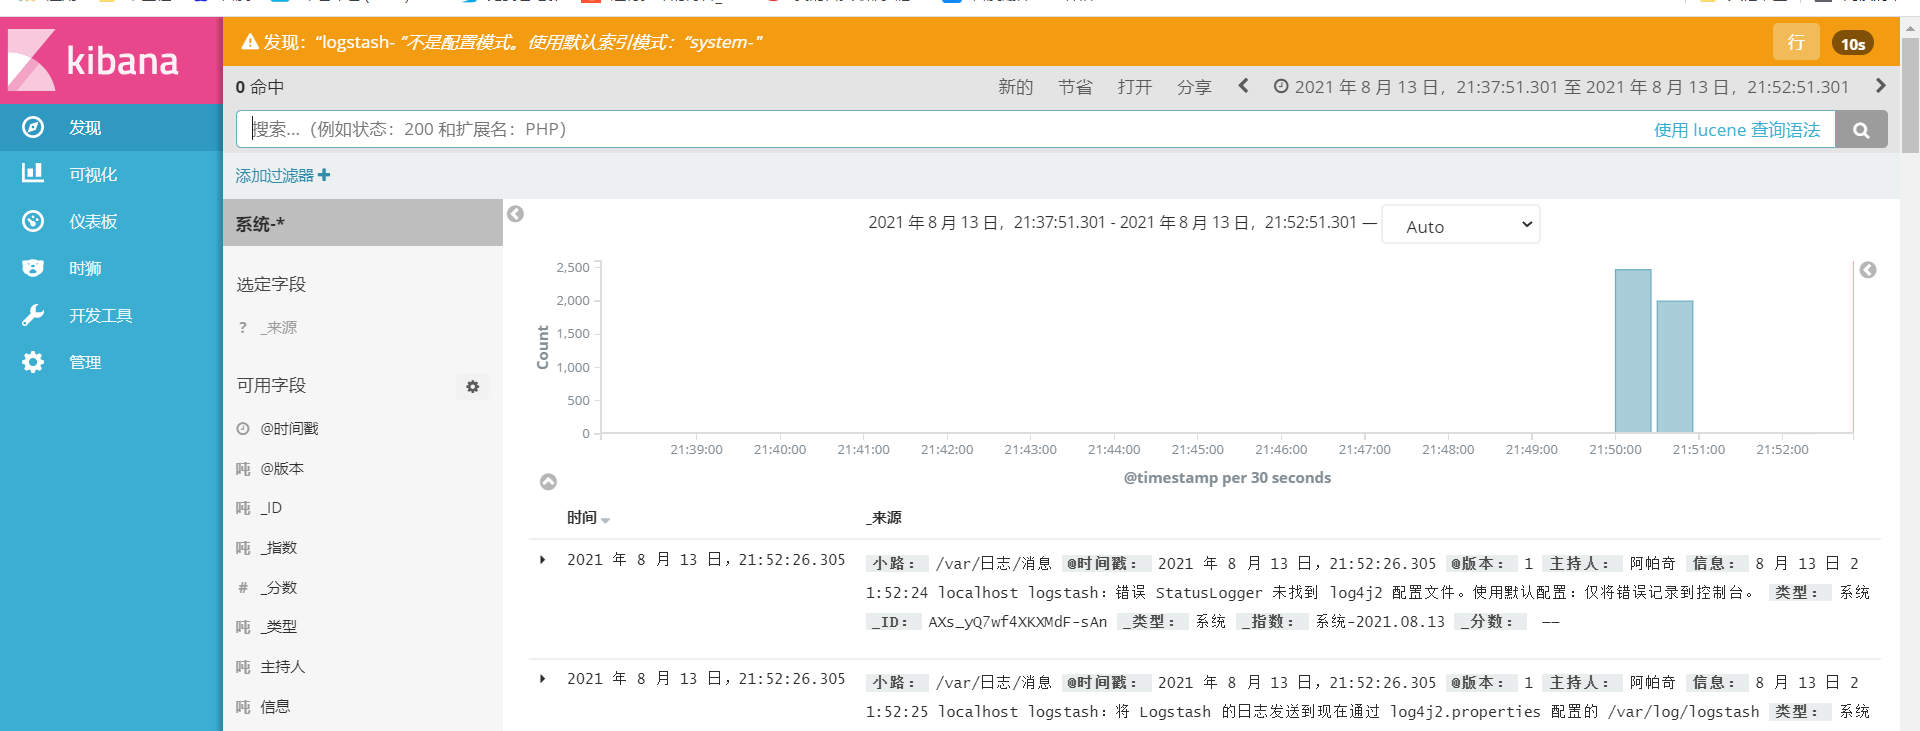Viewport: 1920px width, 731px height.
Task: Expand the first log row at 21:52:26.305
Action: point(543,560)
